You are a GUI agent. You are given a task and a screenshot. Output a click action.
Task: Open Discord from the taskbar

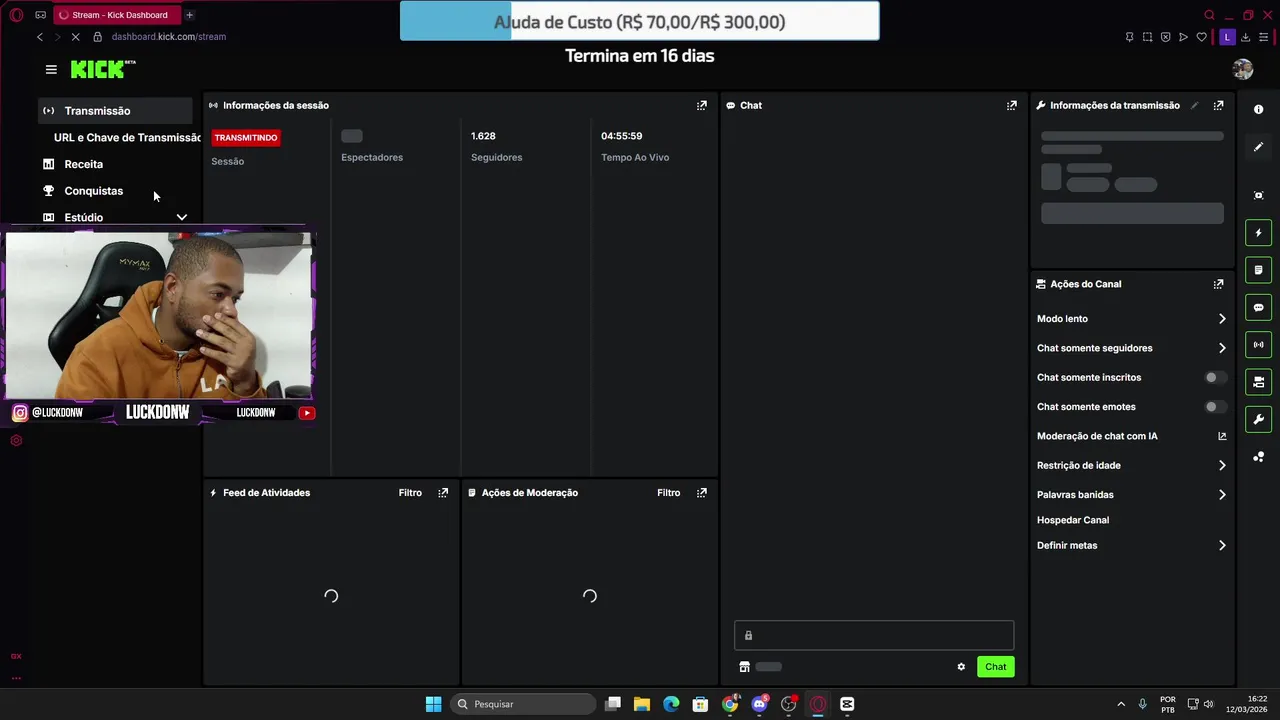point(759,704)
